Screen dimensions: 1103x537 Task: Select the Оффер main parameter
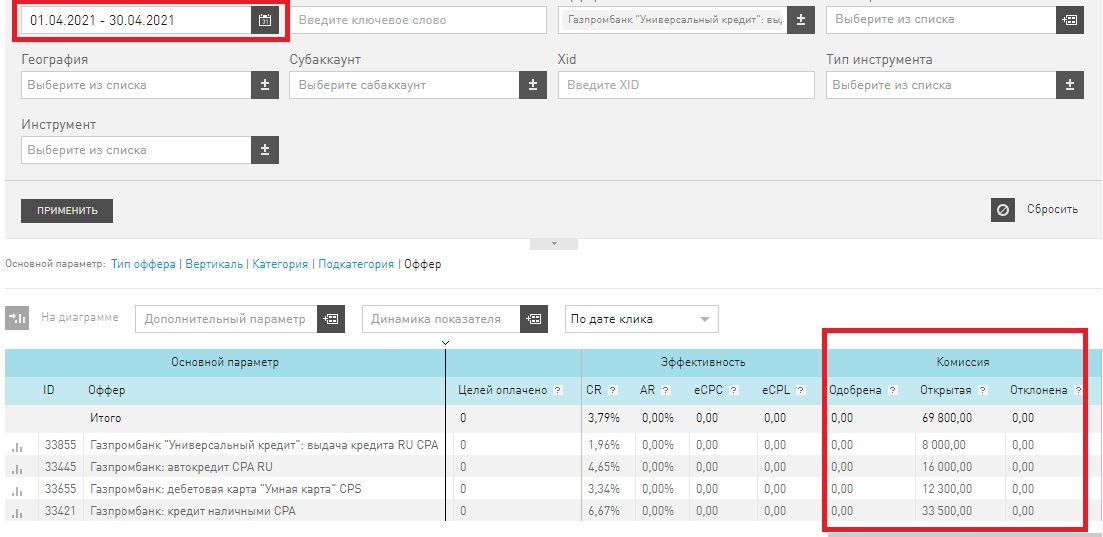[423, 264]
